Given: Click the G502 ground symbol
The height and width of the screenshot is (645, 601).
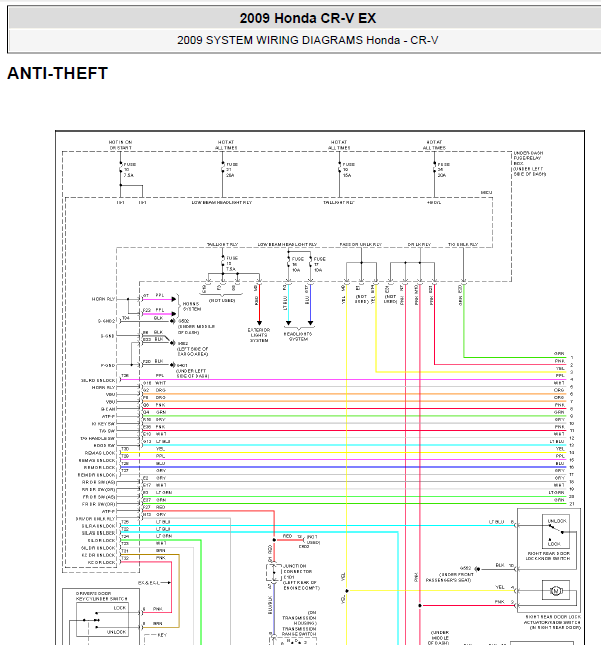Looking at the screenshot, I should 173,321.
